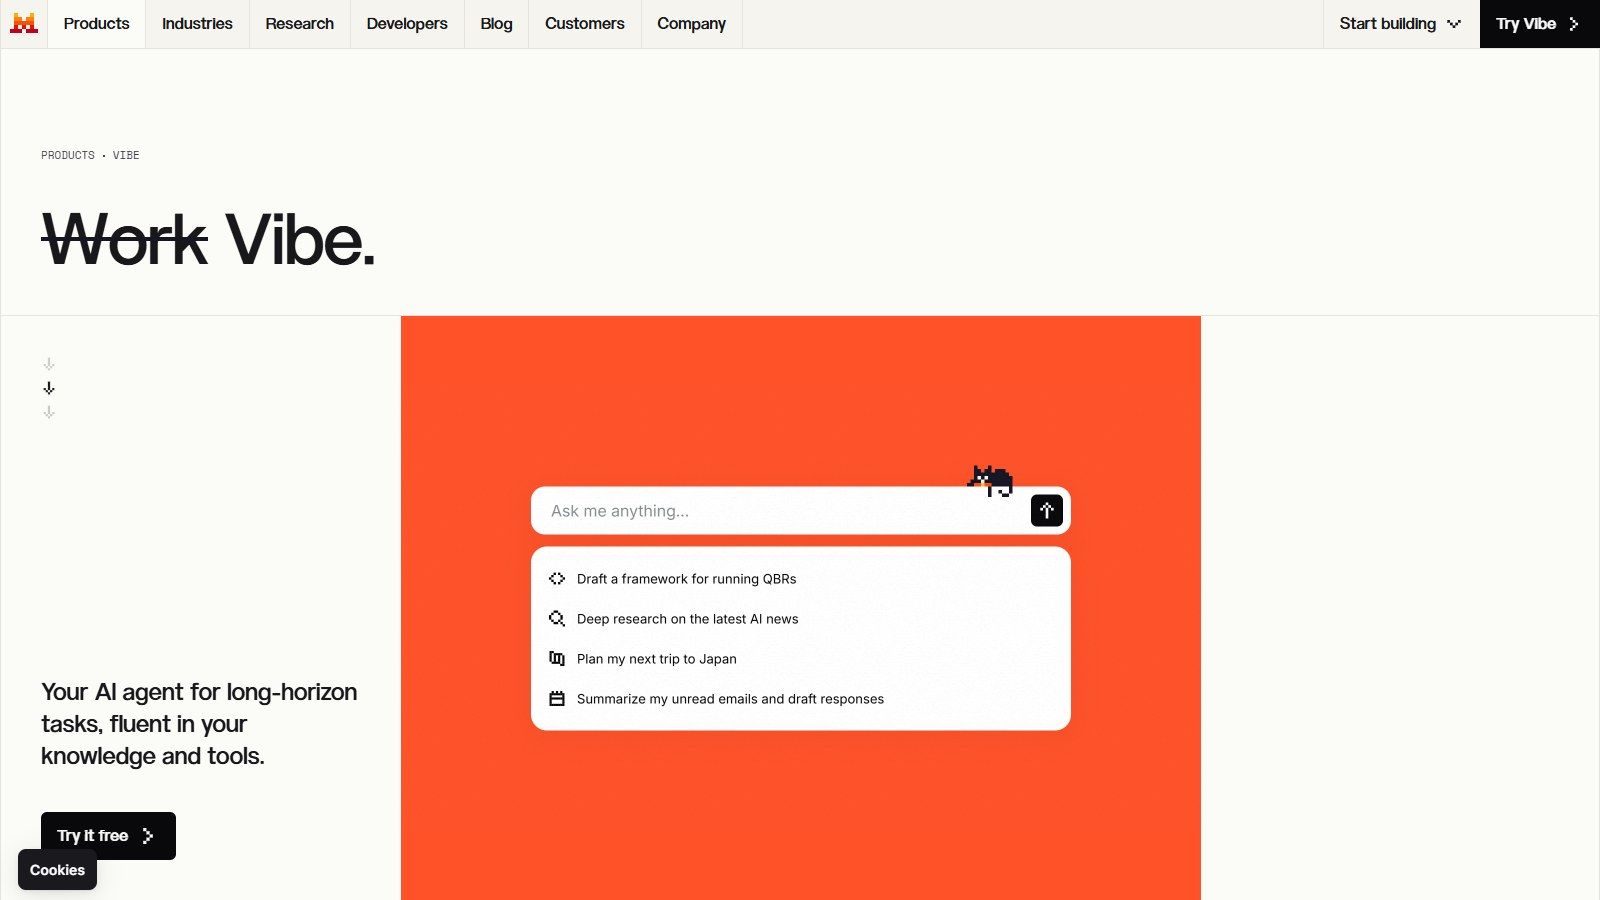
Task: Click the top faded down-arrow icon
Action: (49, 364)
